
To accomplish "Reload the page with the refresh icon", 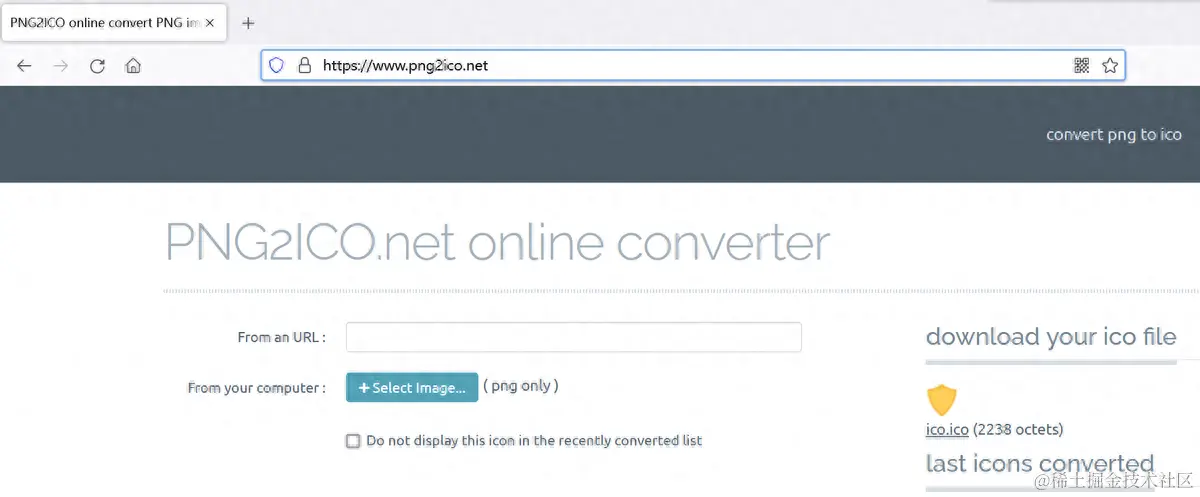I will [97, 66].
